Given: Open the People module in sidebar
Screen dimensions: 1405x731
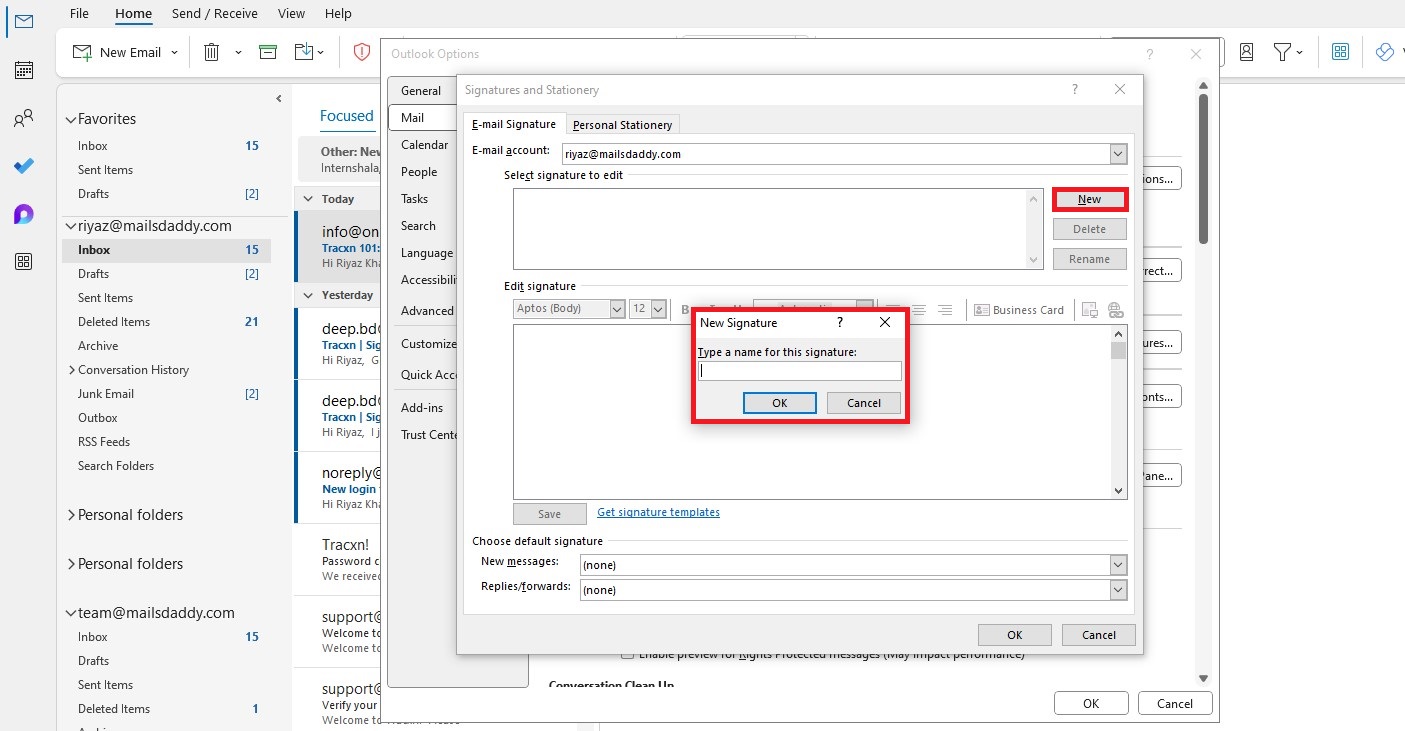Looking at the screenshot, I should pos(24,118).
